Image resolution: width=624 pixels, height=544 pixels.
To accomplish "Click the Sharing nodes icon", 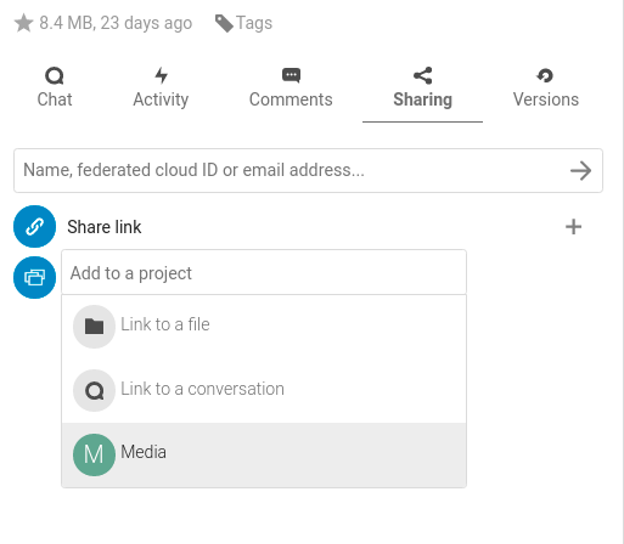I will point(423,76).
